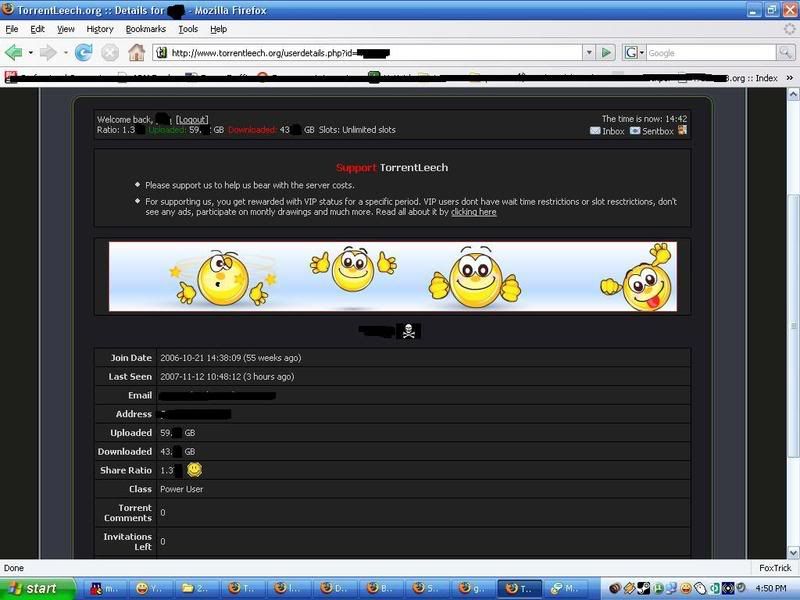Click the 4:50 PM system clock
Image resolution: width=800 pixels, height=600 pixels.
point(771,588)
